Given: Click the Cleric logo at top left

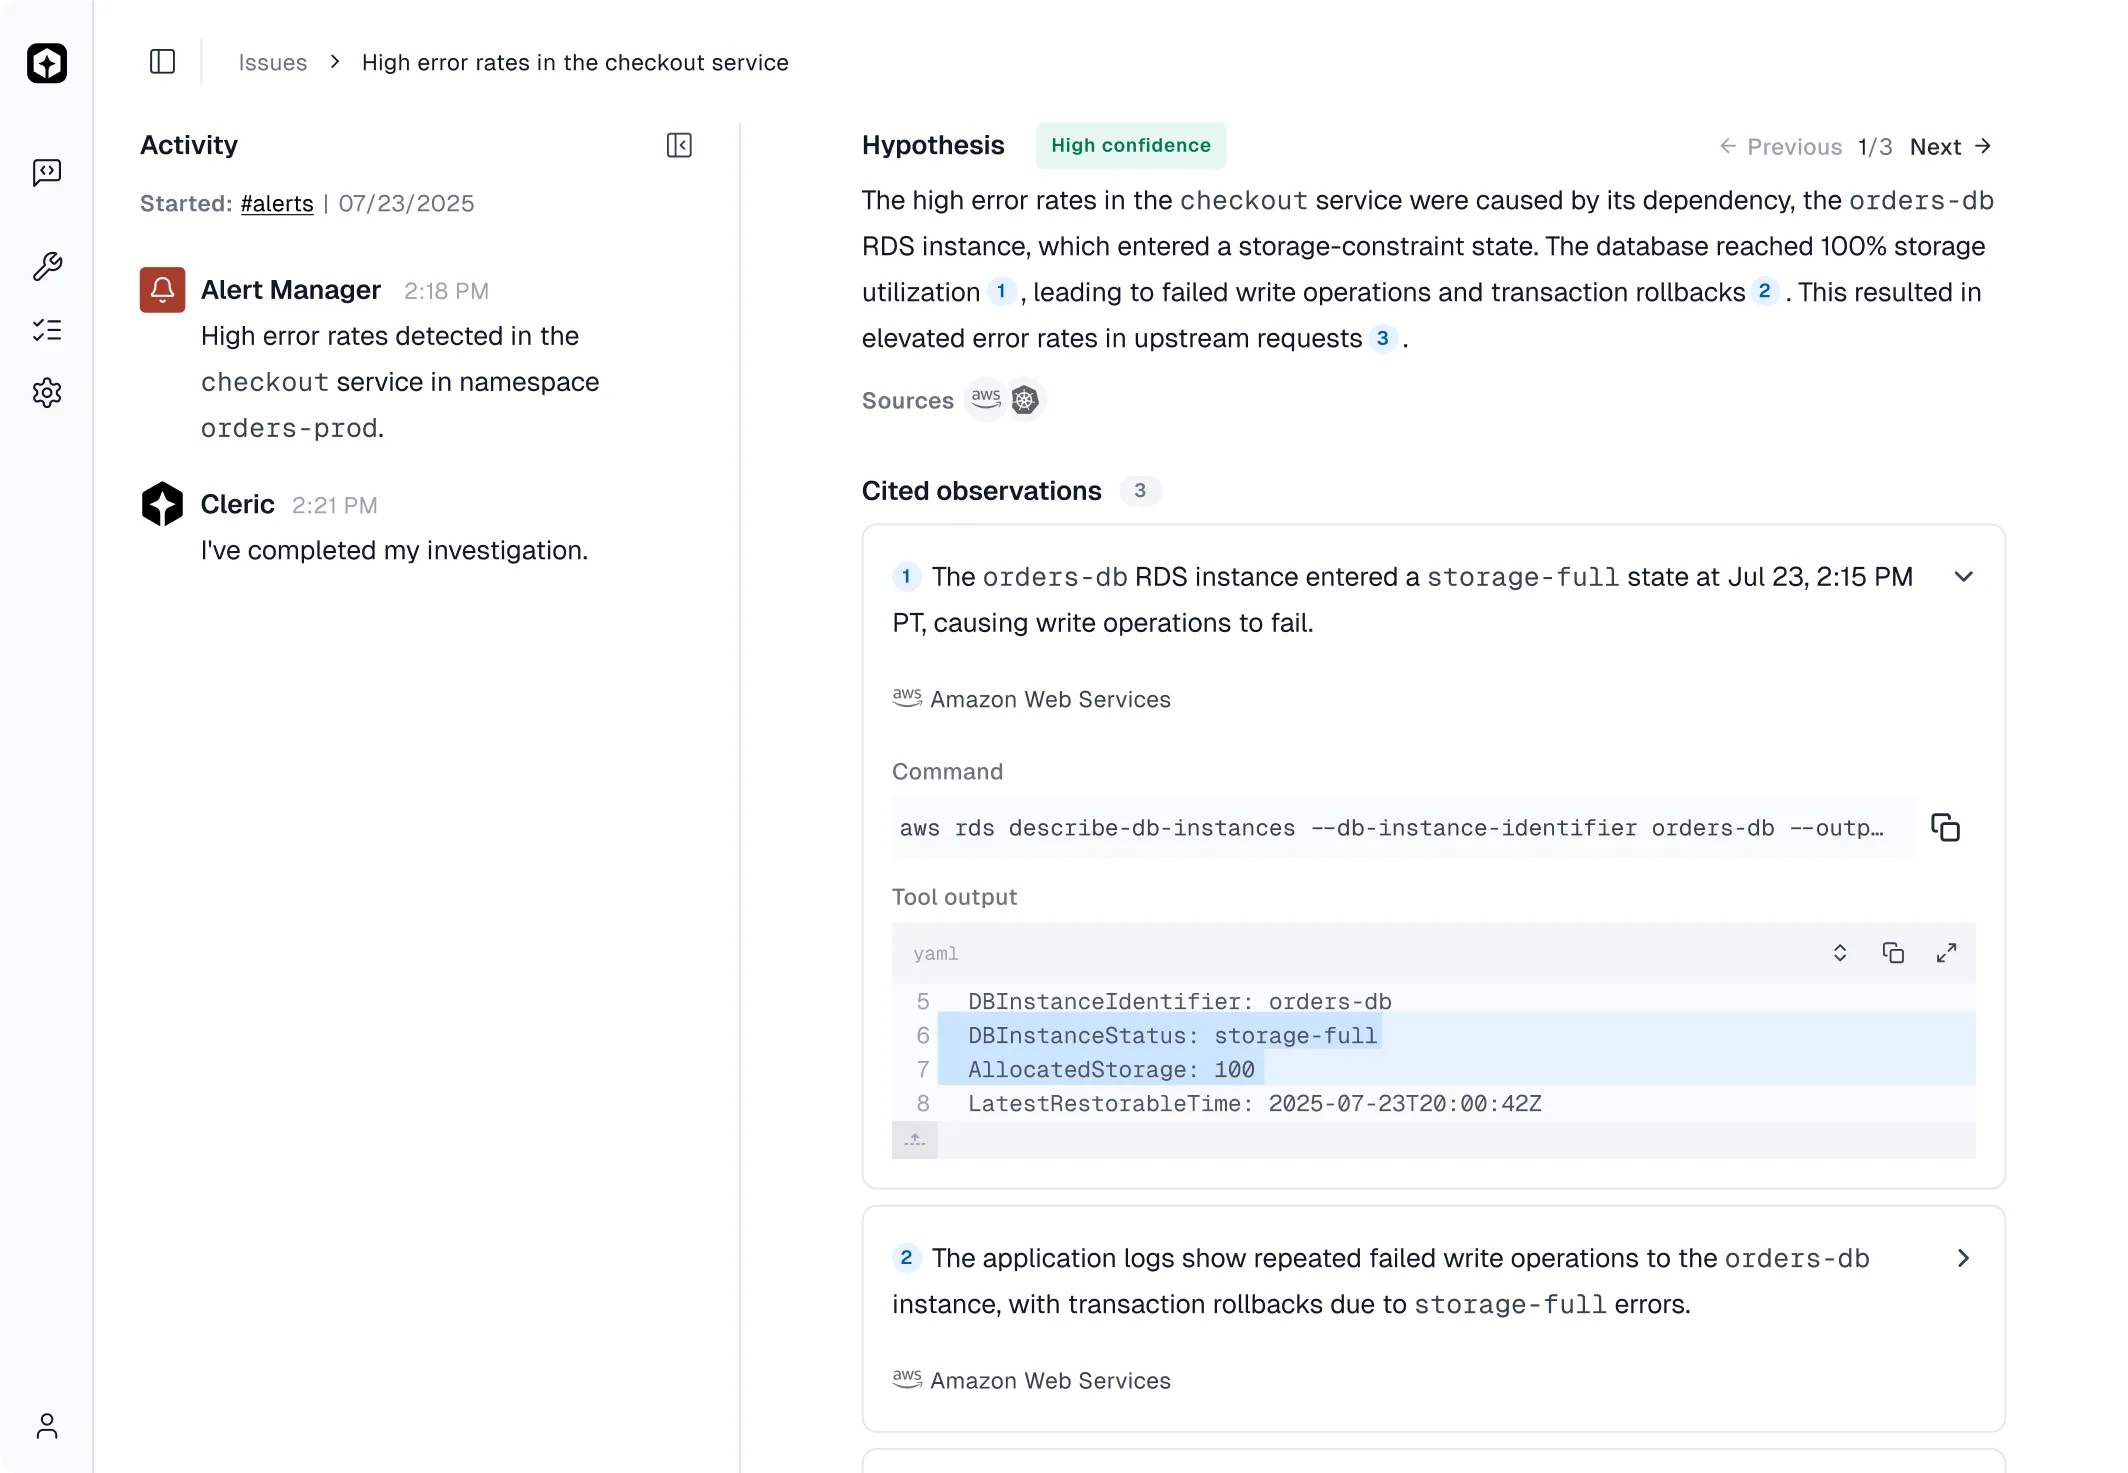Looking at the screenshot, I should click(x=47, y=63).
